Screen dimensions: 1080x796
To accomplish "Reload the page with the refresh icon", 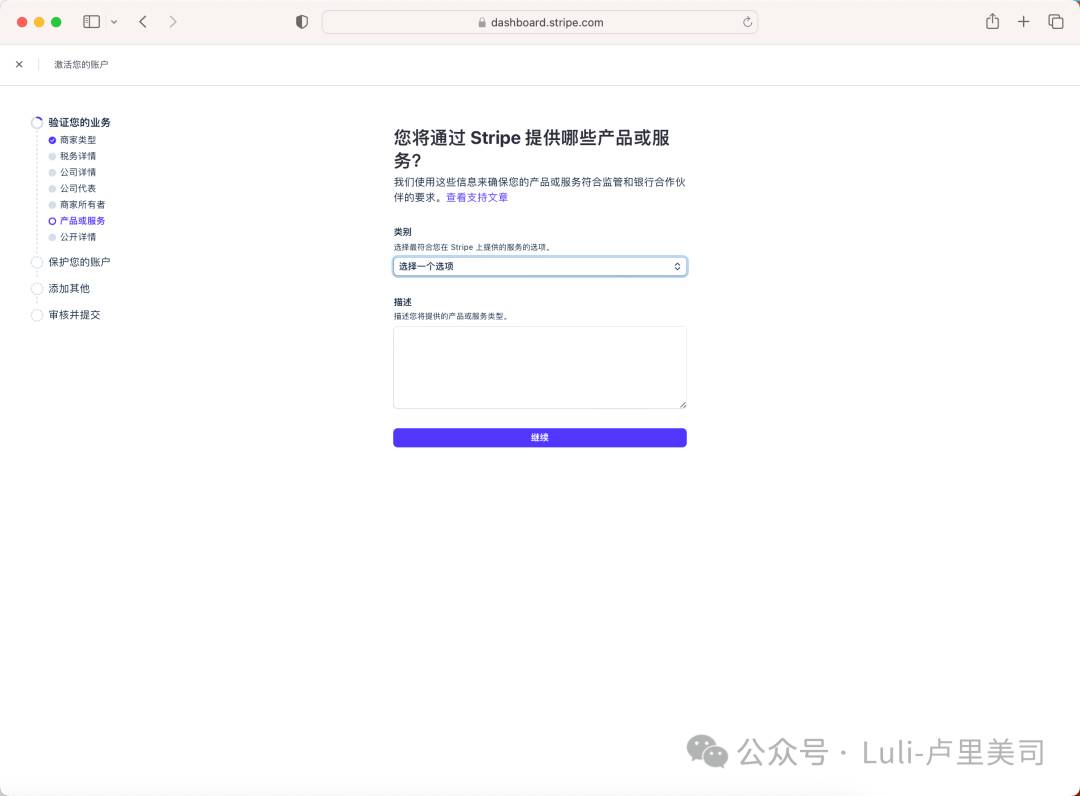I will pos(747,22).
